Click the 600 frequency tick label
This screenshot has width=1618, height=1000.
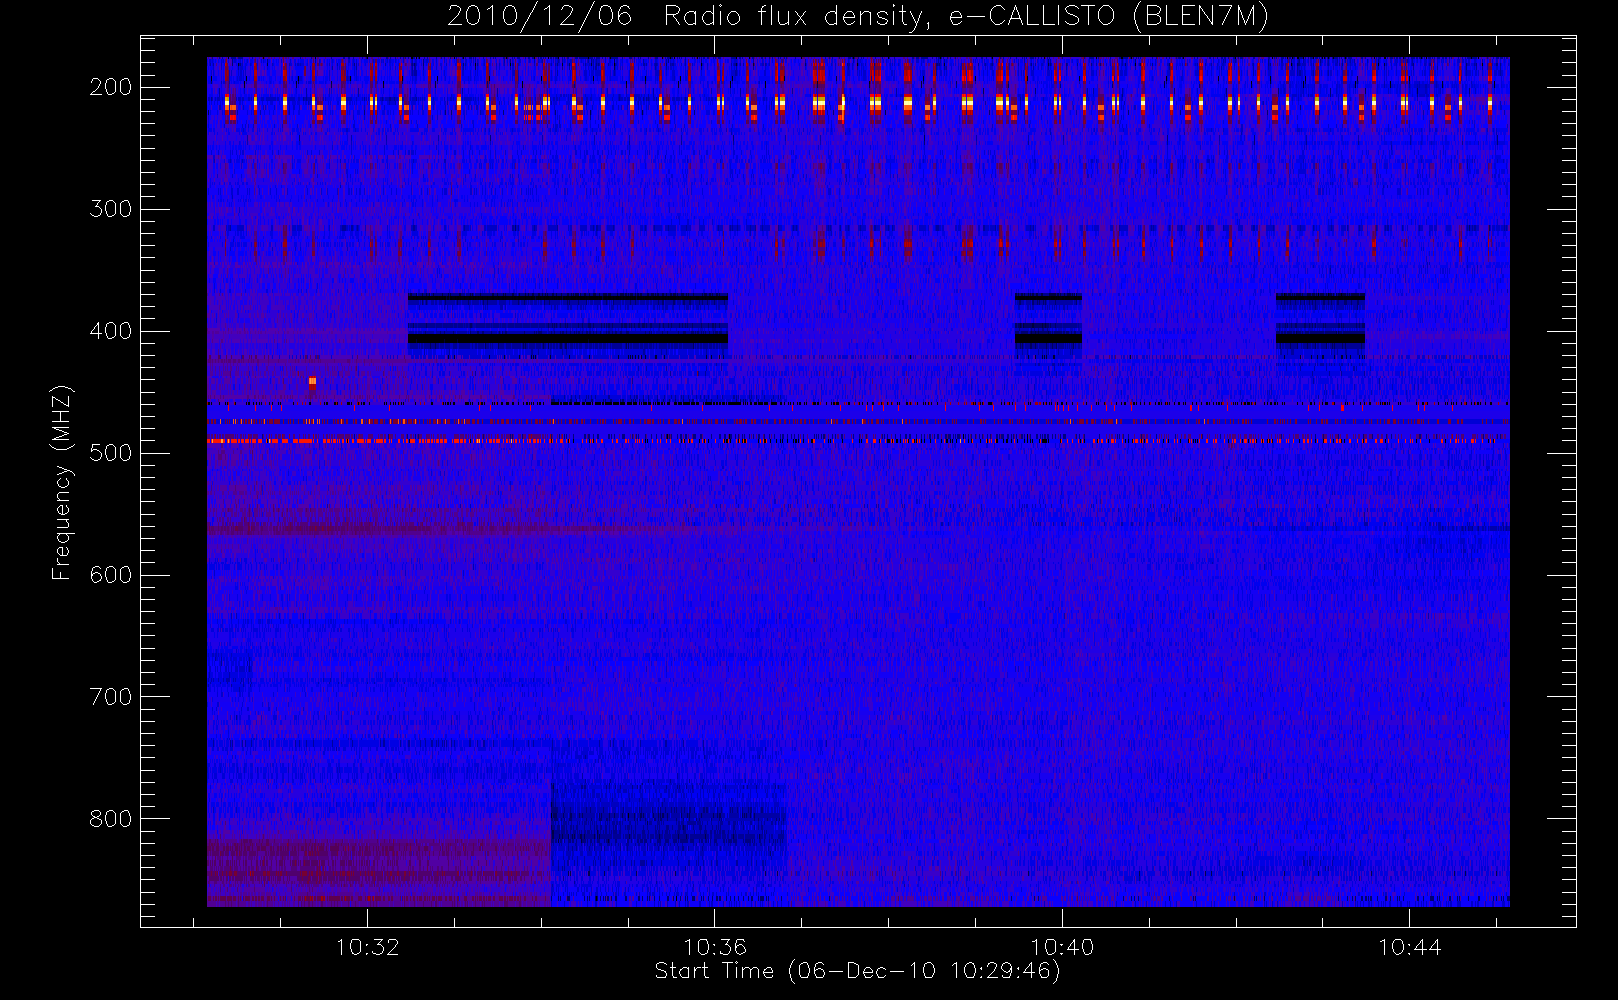coord(111,575)
